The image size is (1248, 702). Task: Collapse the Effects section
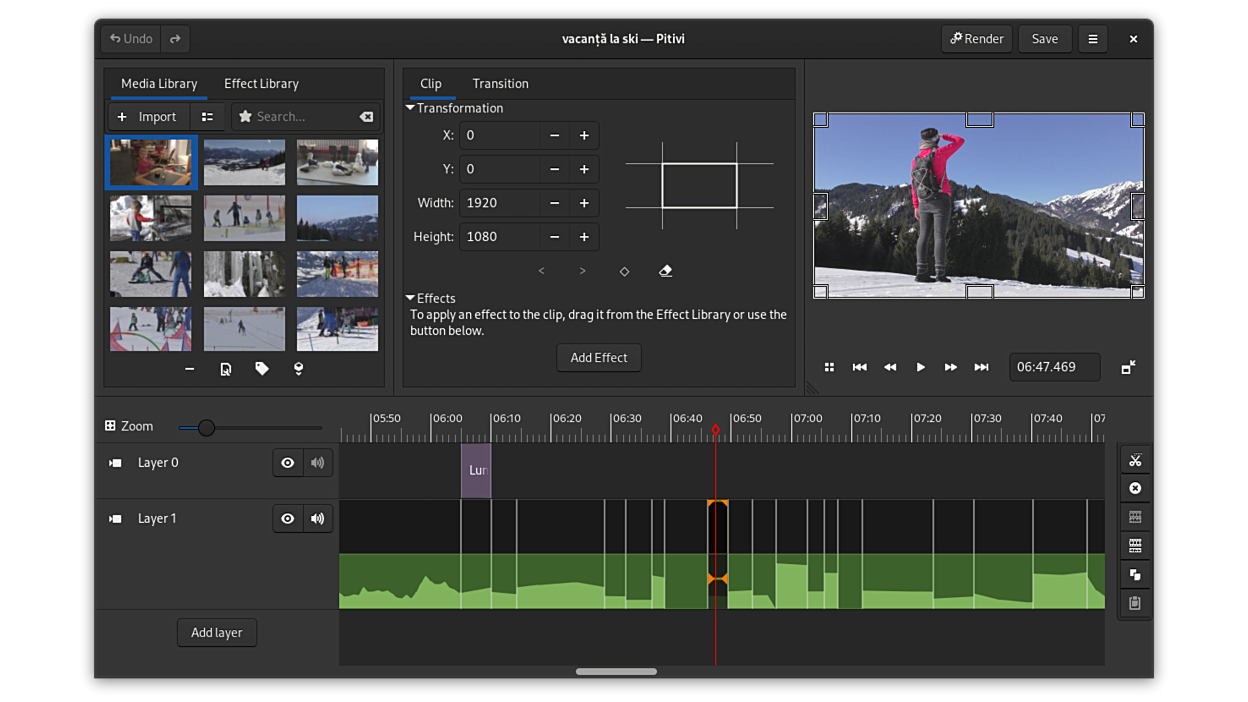[410, 298]
